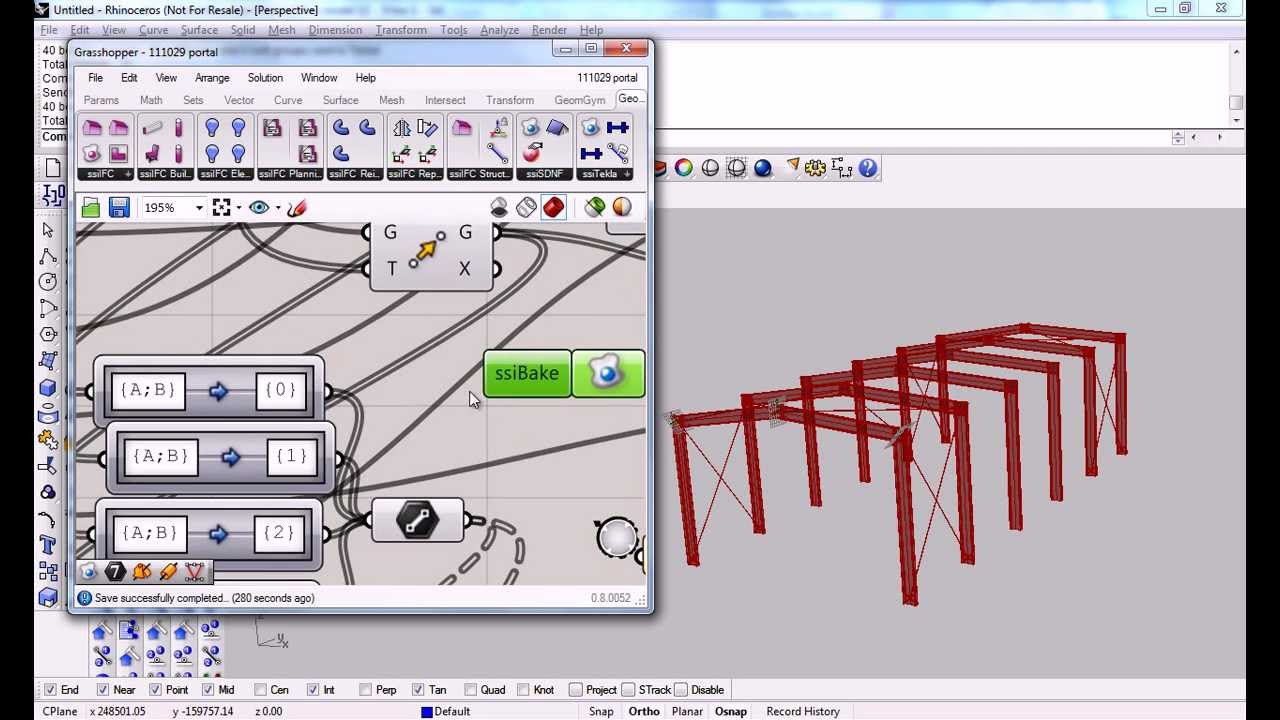Toggle Planar in Rhino status bar
Image resolution: width=1280 pixels, height=720 pixels.
[x=687, y=712]
